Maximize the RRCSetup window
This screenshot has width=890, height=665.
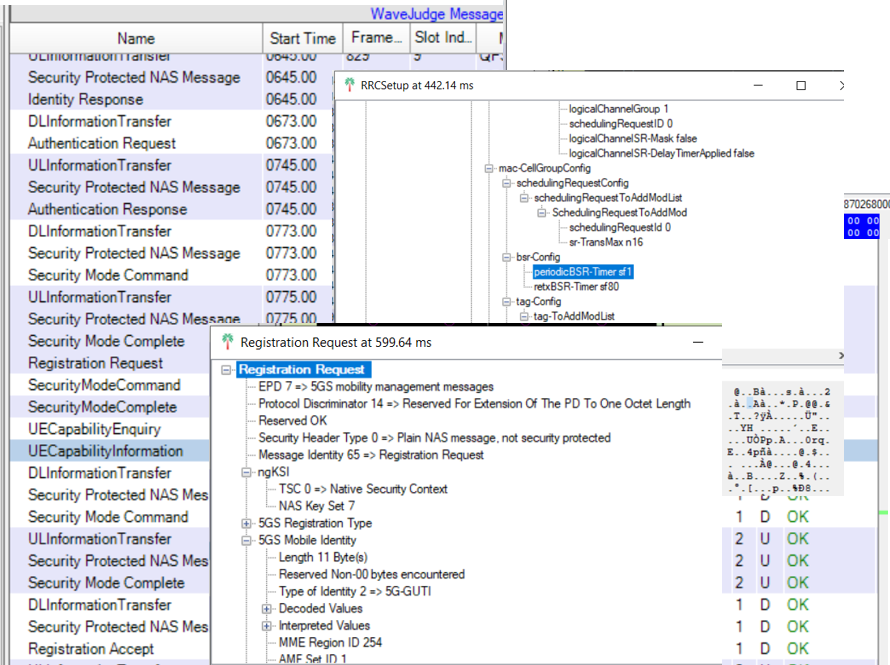[801, 86]
